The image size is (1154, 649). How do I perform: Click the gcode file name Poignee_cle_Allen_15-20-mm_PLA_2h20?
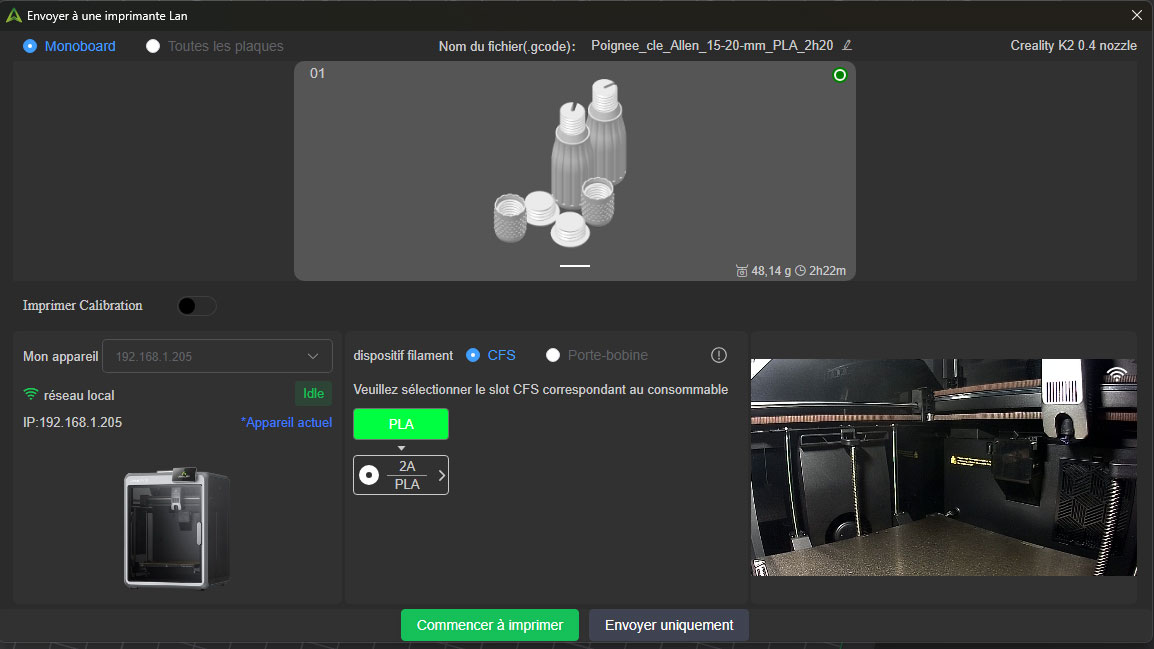(712, 46)
